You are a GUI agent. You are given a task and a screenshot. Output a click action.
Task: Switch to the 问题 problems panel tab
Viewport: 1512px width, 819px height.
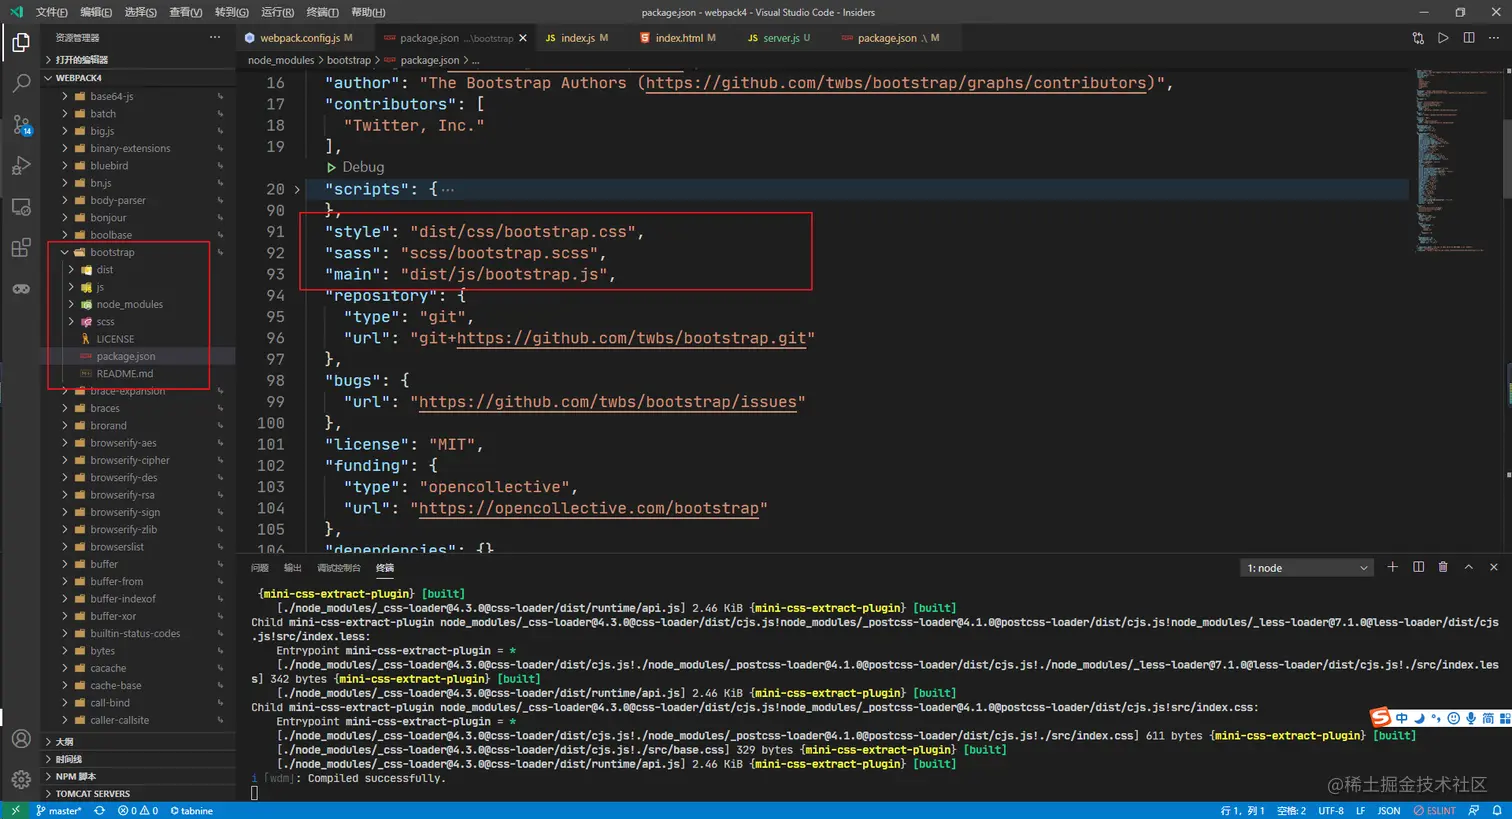260,568
